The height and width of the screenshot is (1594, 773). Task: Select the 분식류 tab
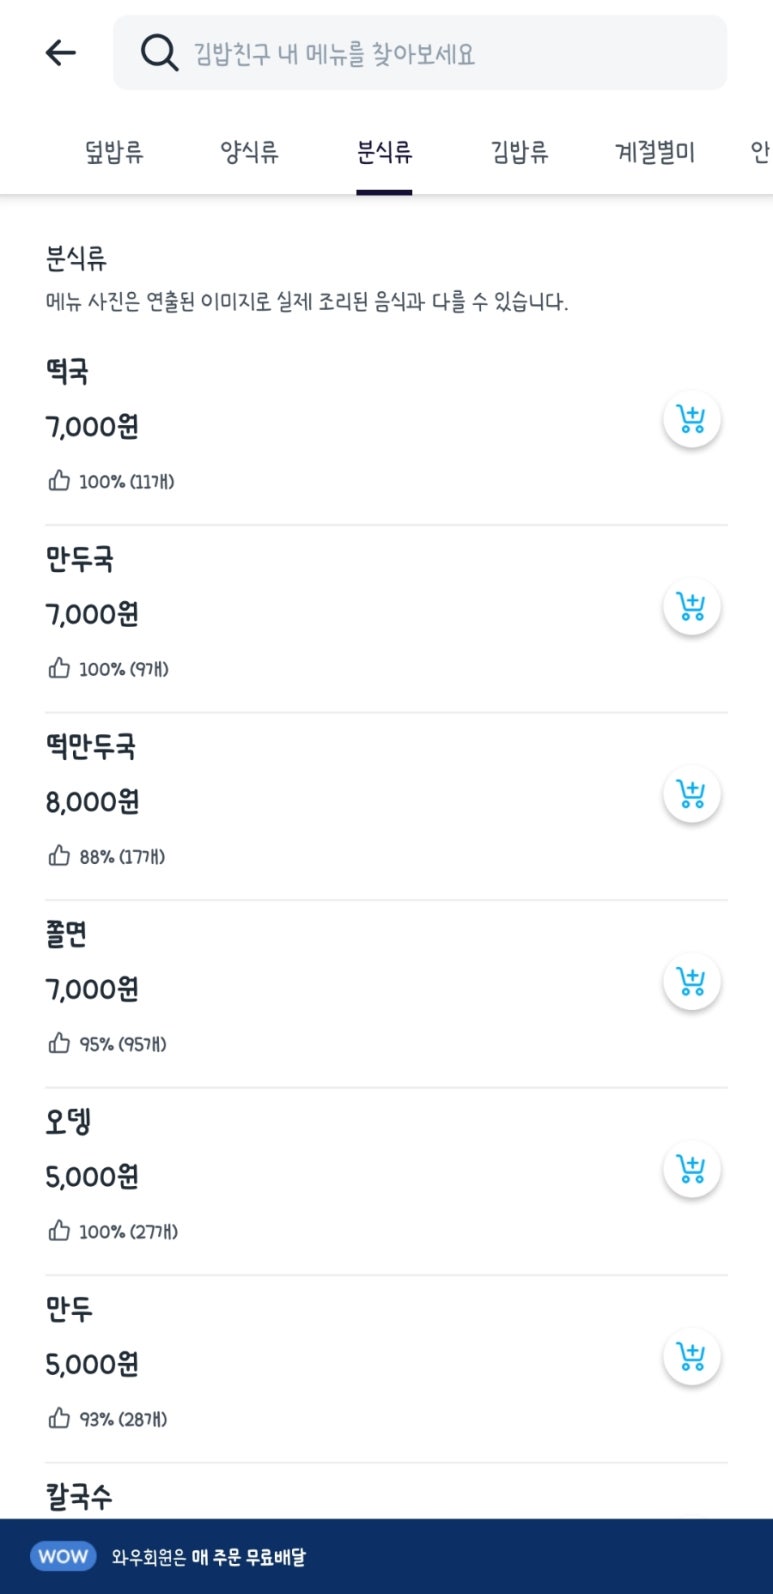click(x=384, y=153)
